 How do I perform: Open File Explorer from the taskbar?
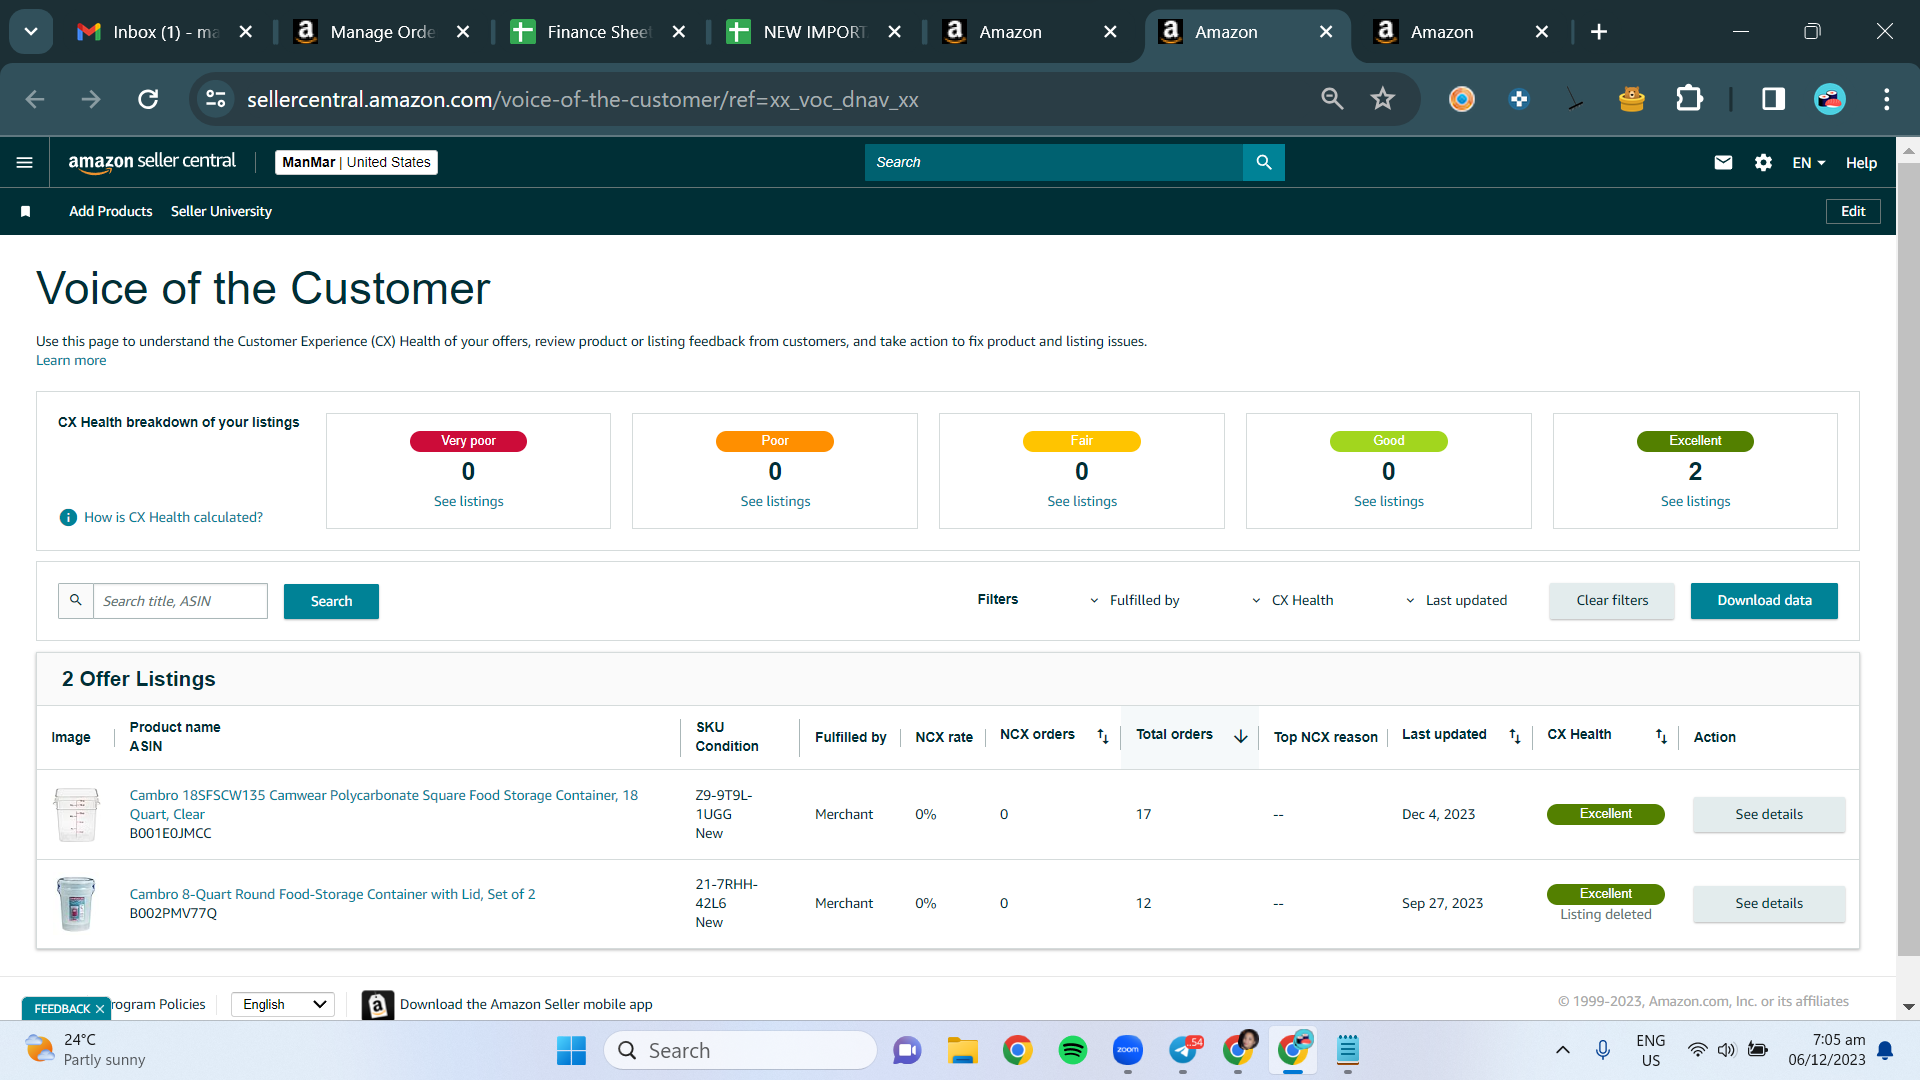pos(962,1050)
